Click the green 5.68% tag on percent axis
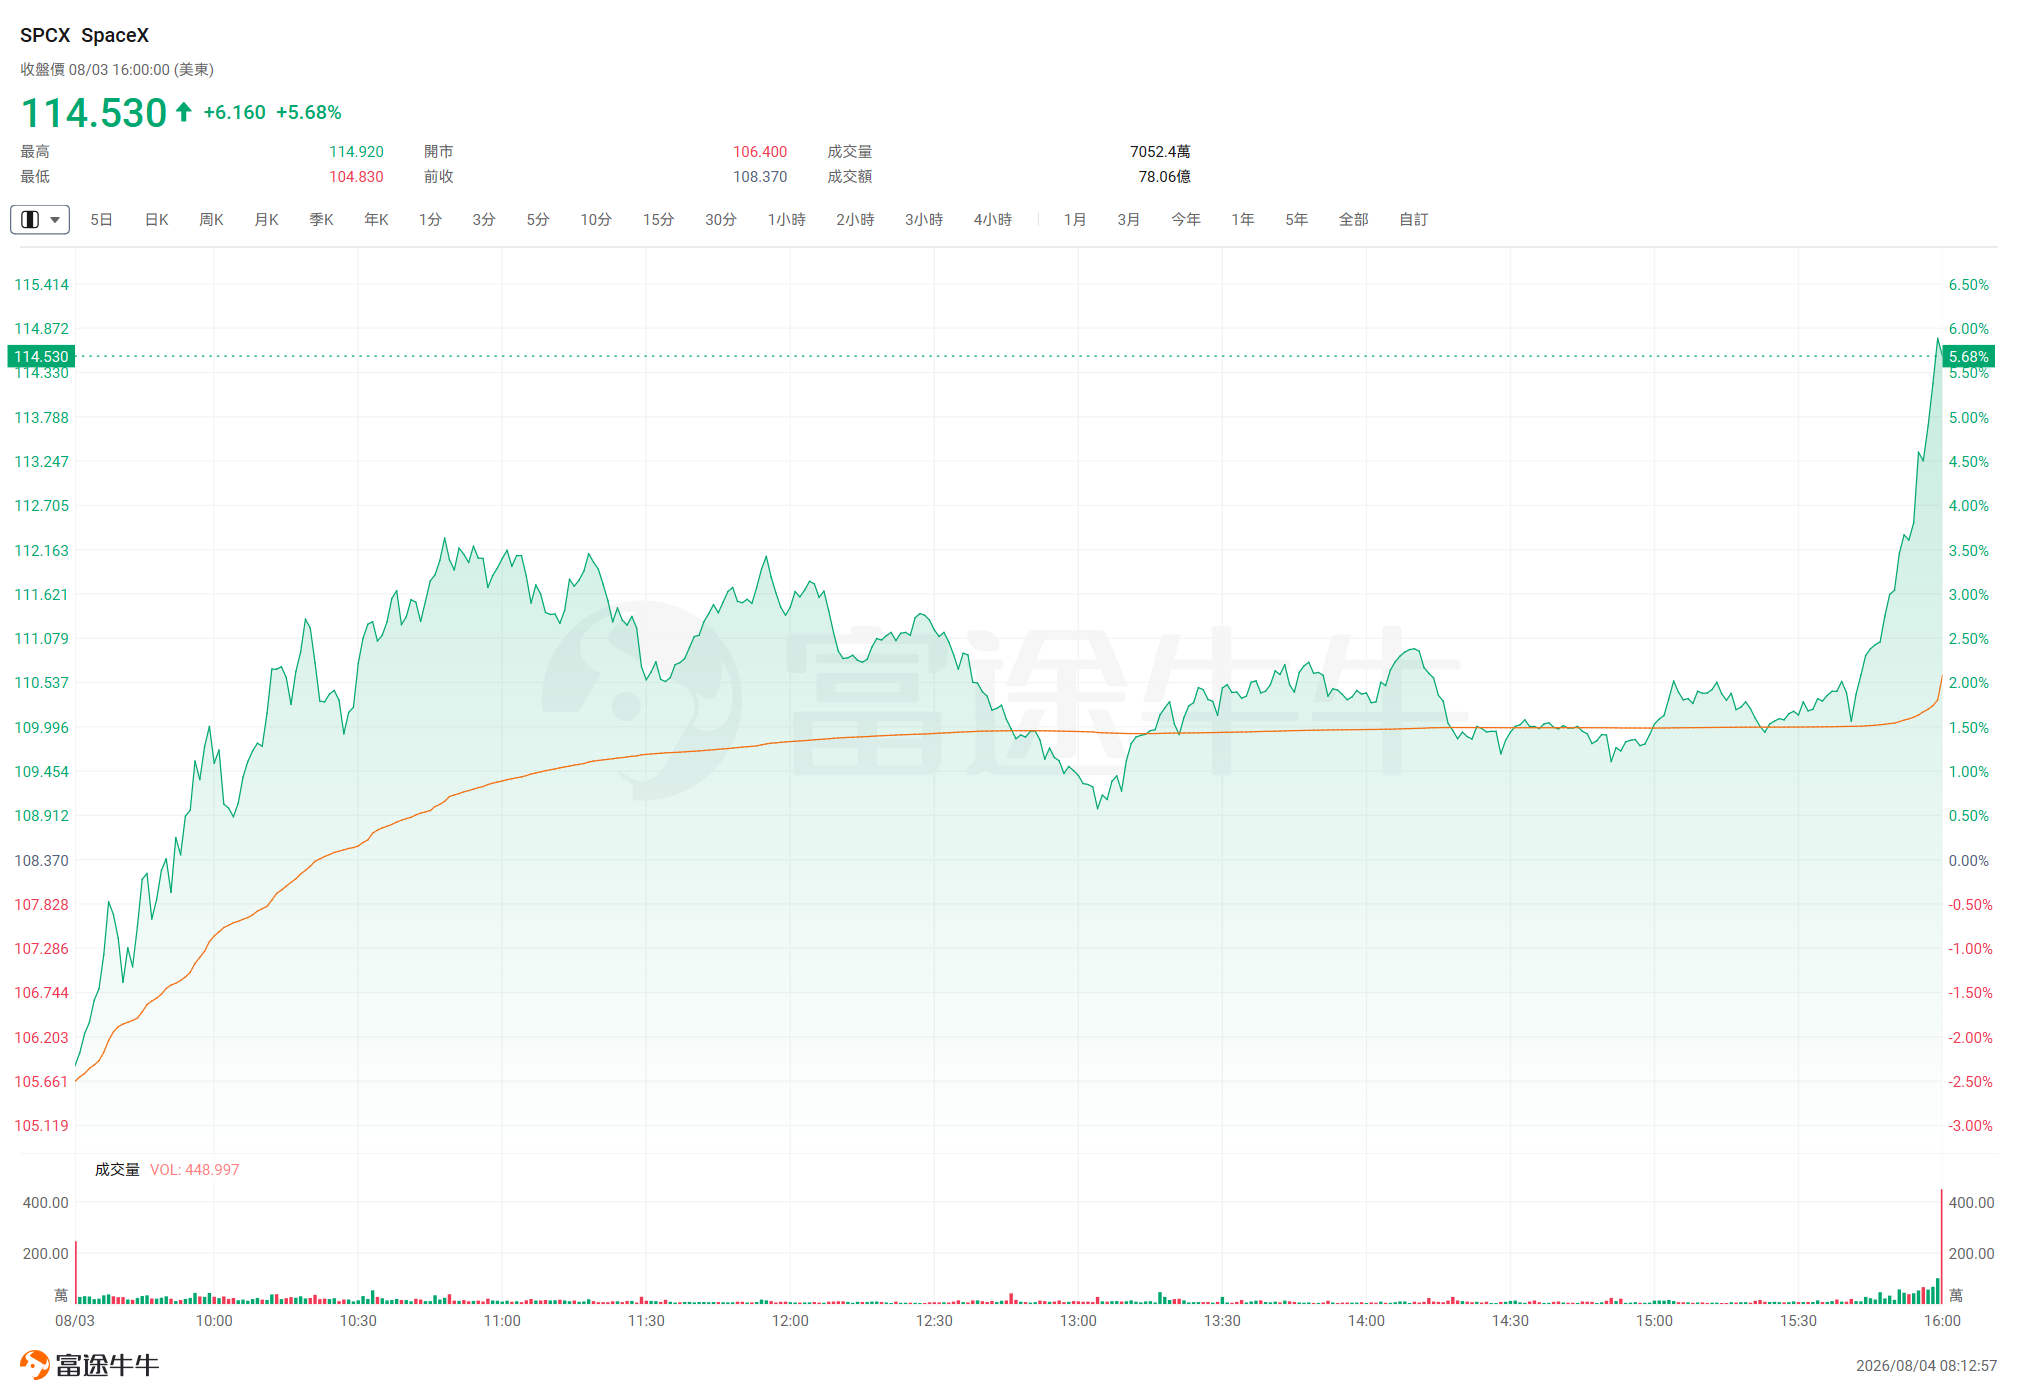This screenshot has width=2018, height=1399. click(x=1968, y=356)
